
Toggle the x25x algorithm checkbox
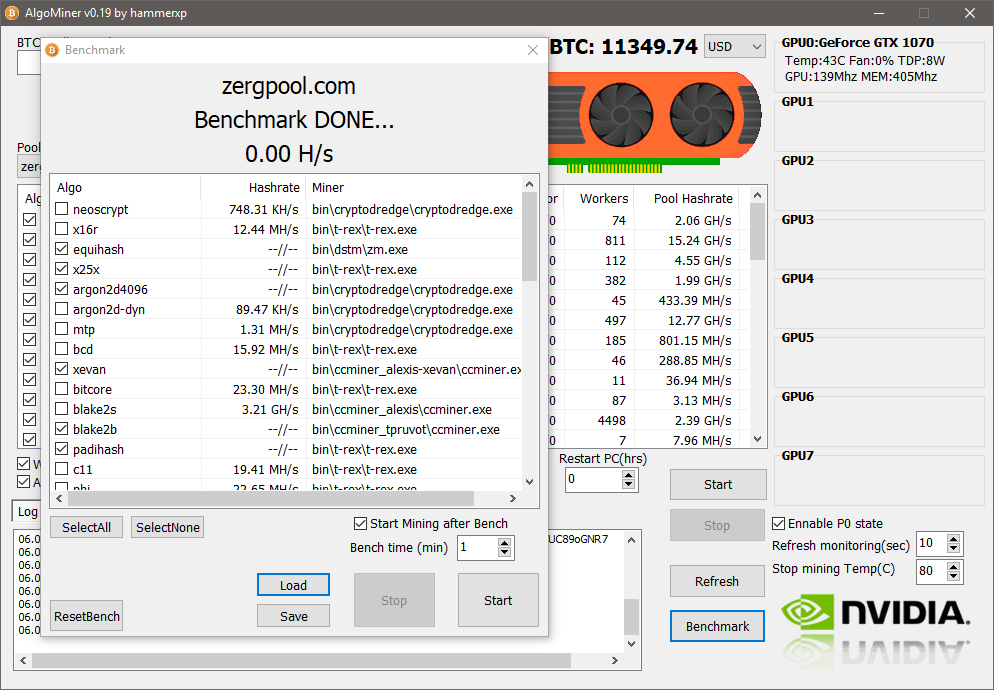click(x=61, y=269)
